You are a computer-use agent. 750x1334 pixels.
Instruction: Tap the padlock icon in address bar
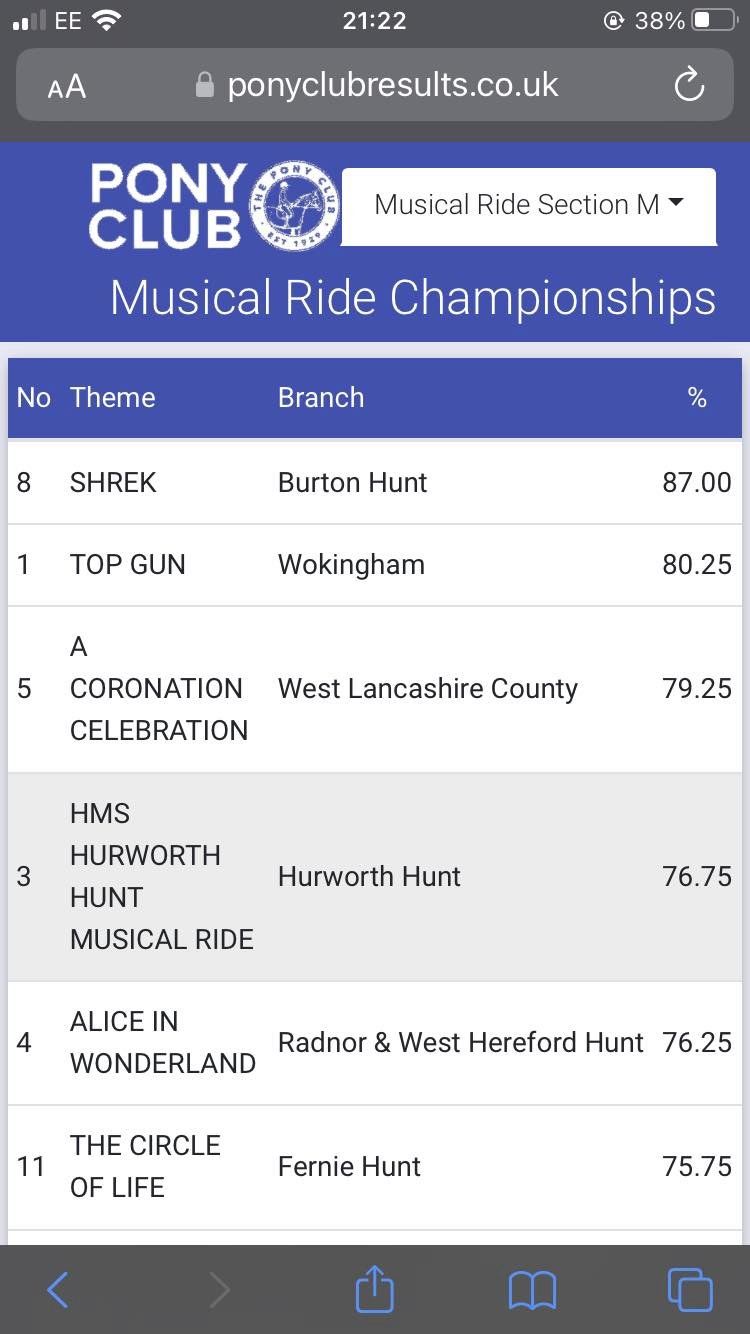[205, 85]
